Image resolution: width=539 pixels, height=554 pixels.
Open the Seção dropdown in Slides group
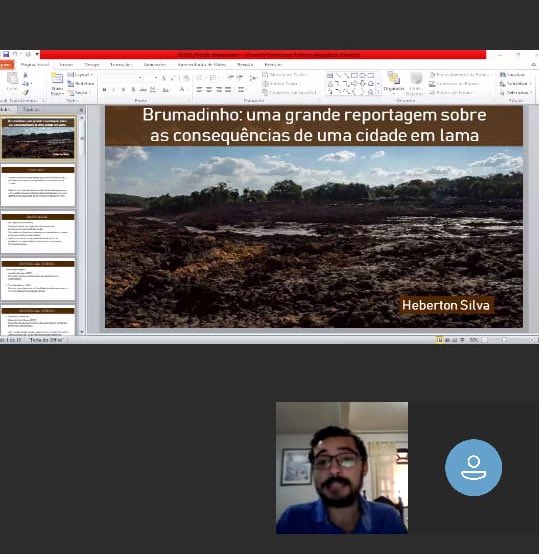79,93
